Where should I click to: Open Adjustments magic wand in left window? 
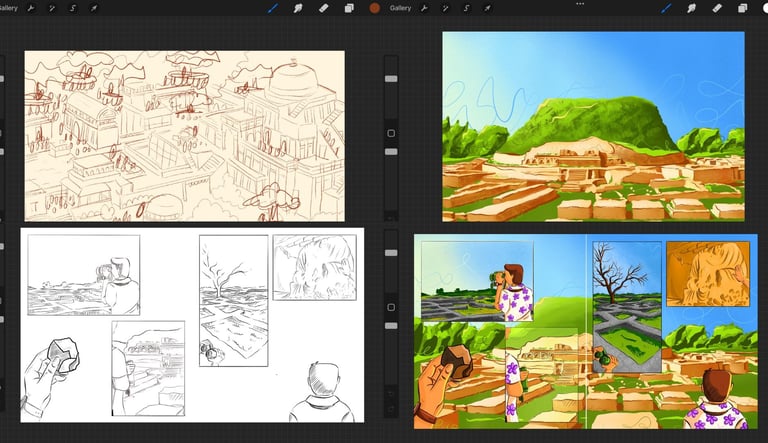[51, 8]
